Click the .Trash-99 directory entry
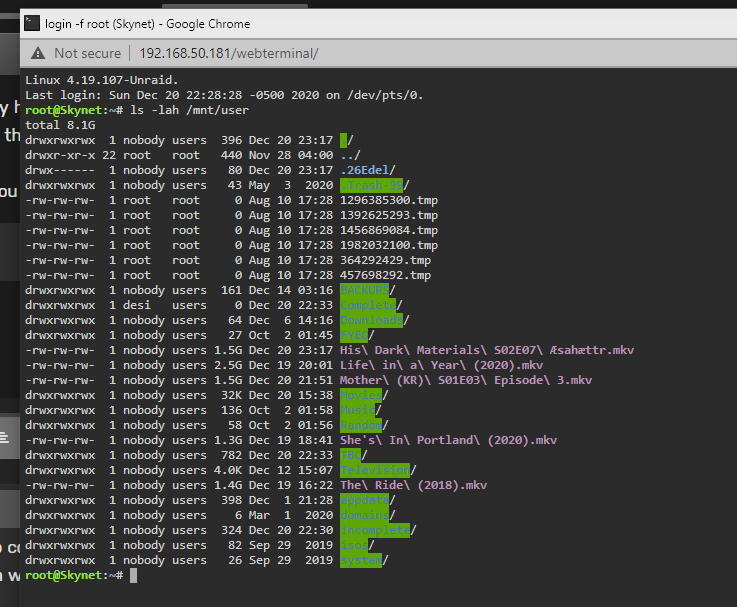 tap(375, 185)
